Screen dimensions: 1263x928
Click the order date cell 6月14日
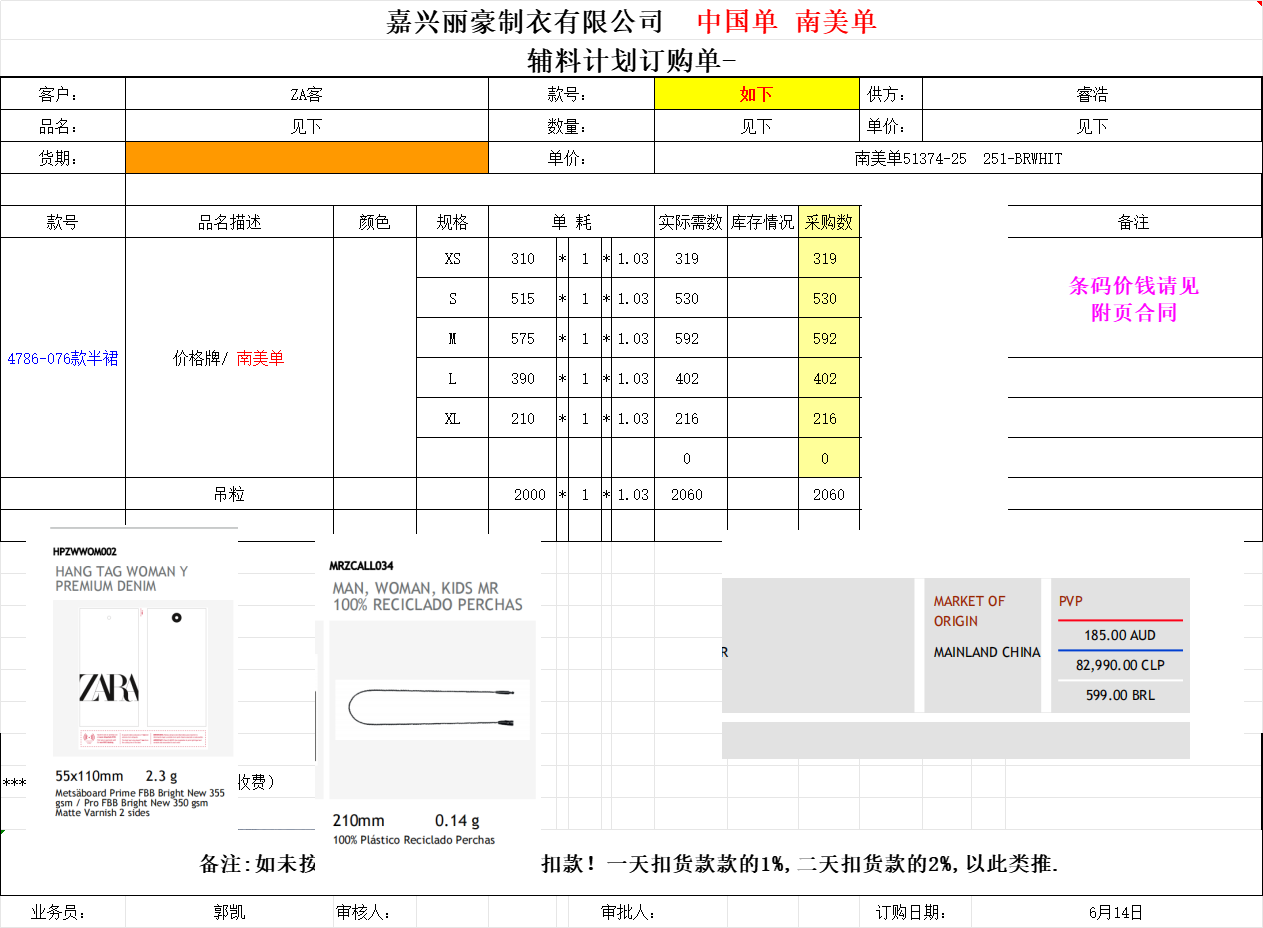click(x=1115, y=912)
